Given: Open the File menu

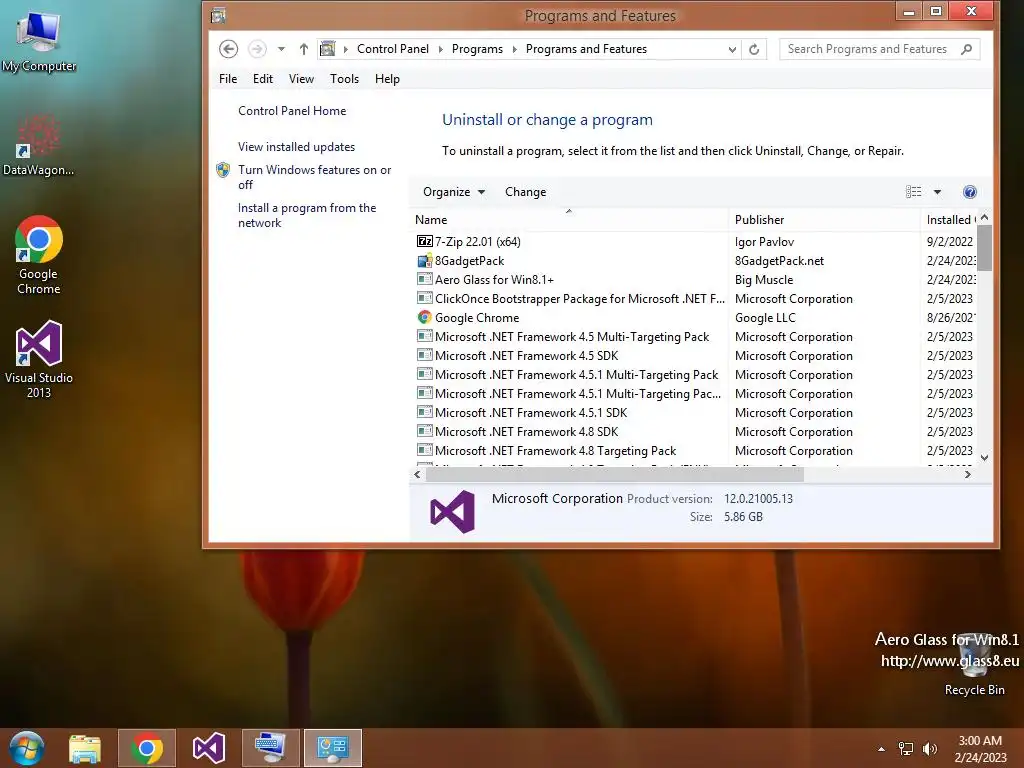Looking at the screenshot, I should [x=228, y=79].
